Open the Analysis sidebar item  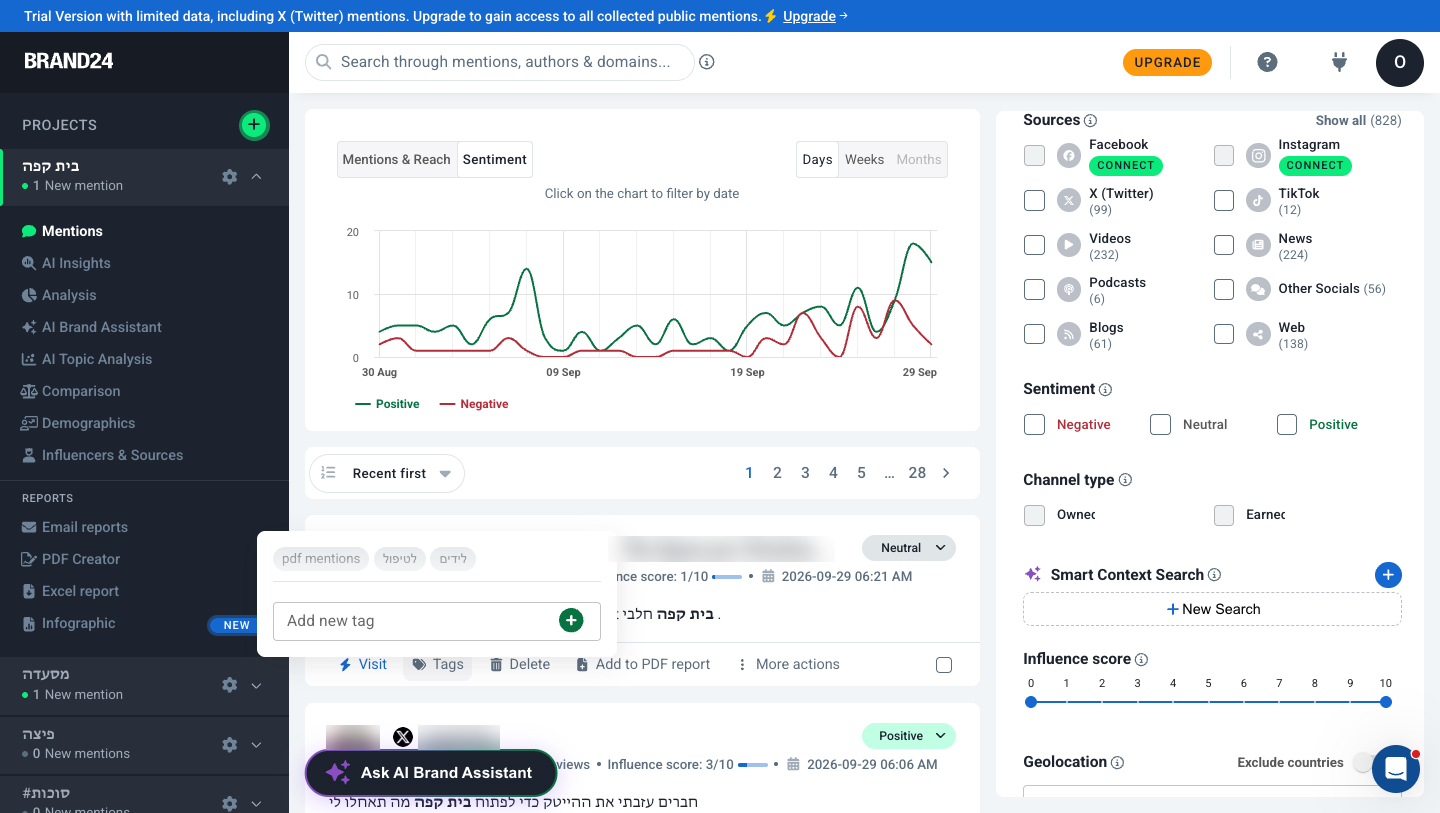(69, 295)
